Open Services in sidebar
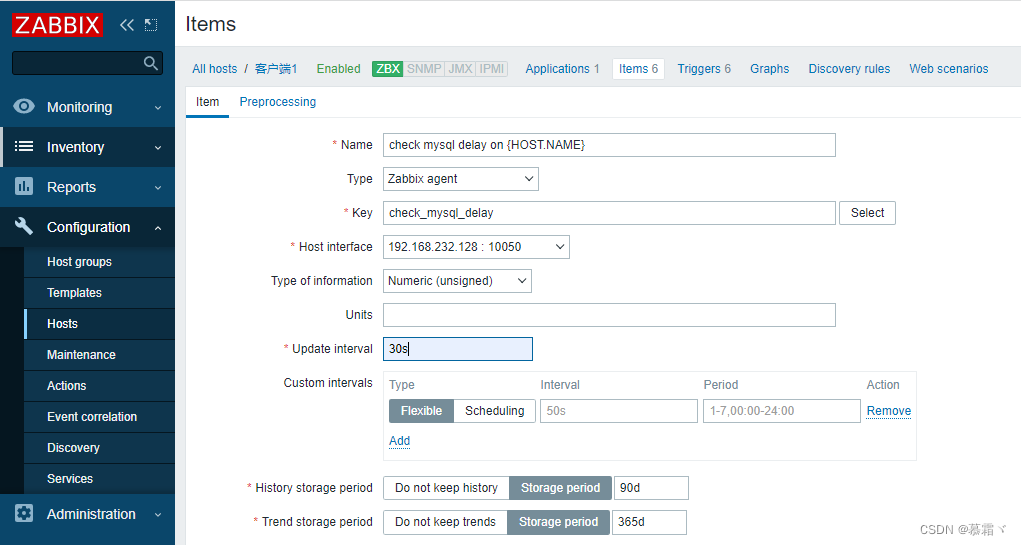This screenshot has width=1021, height=545. pos(70,479)
